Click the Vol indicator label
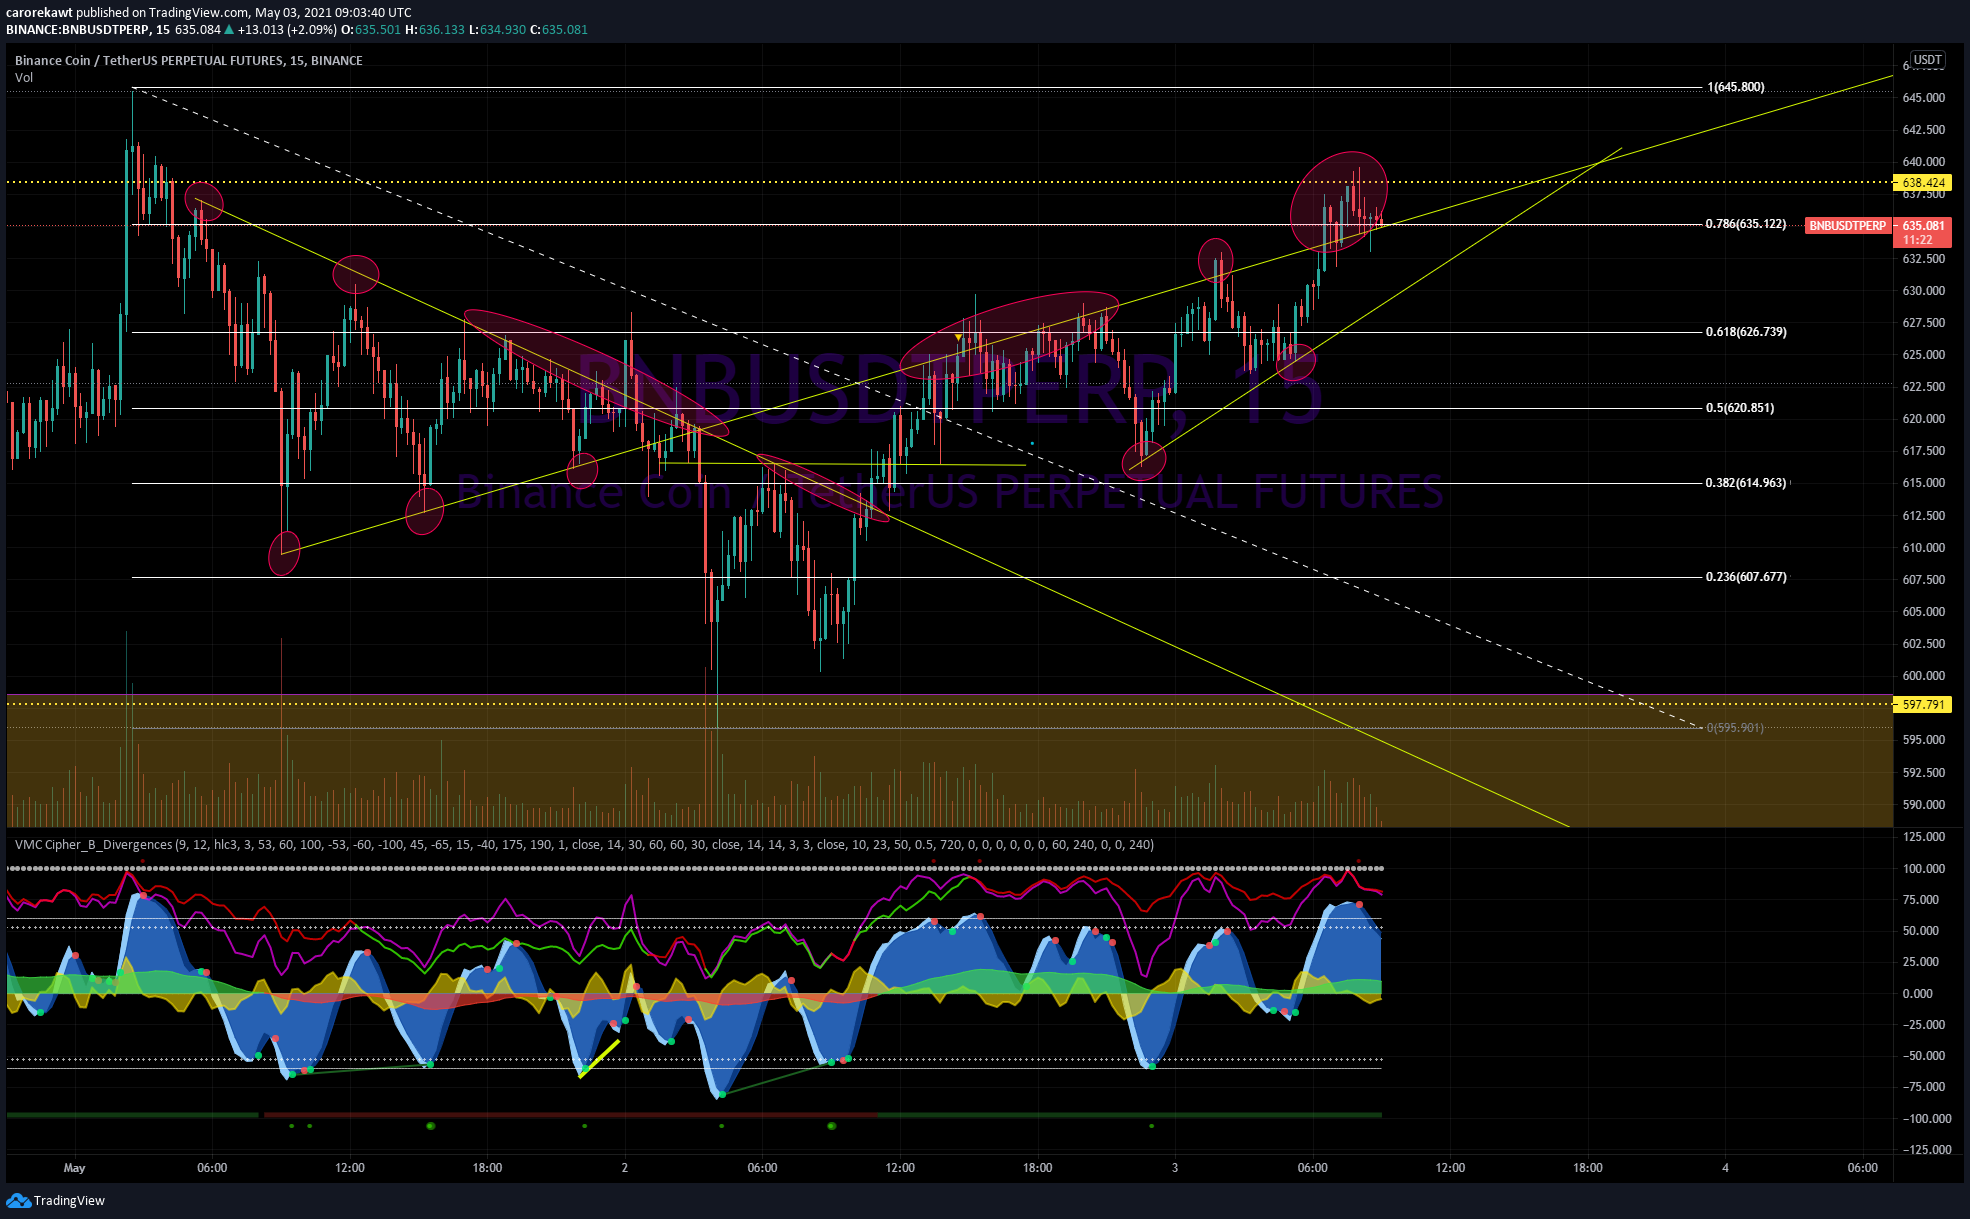 (x=24, y=78)
